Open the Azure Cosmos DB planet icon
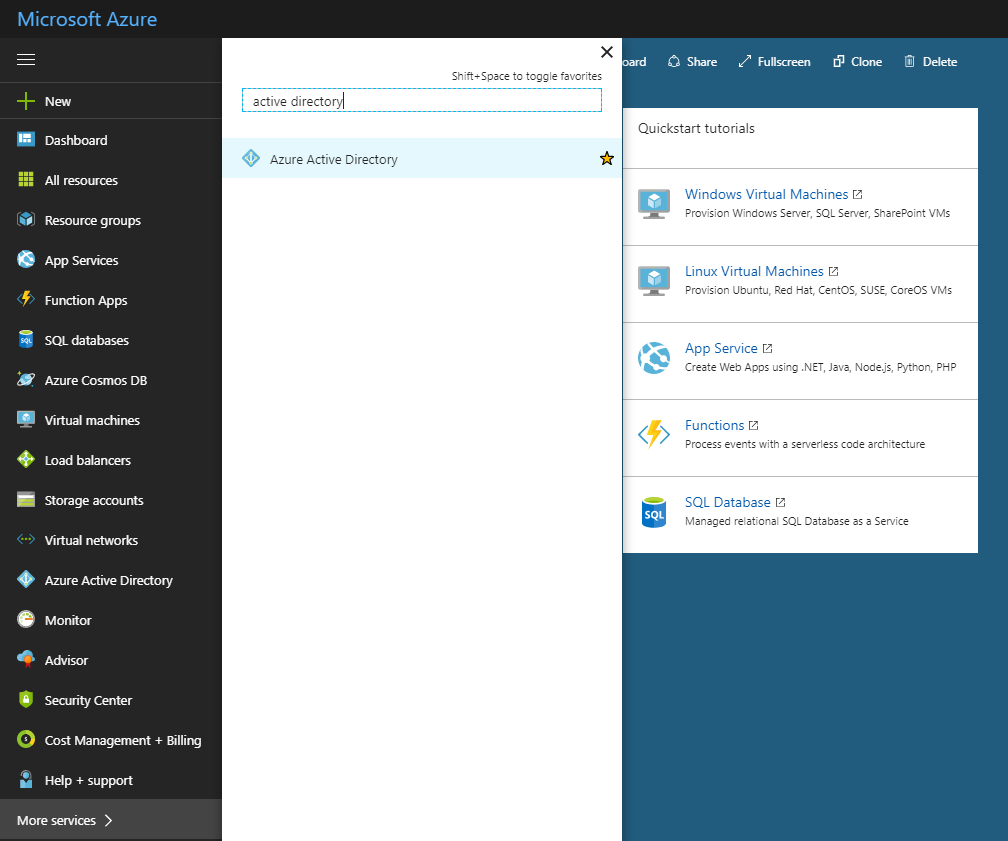 26,379
